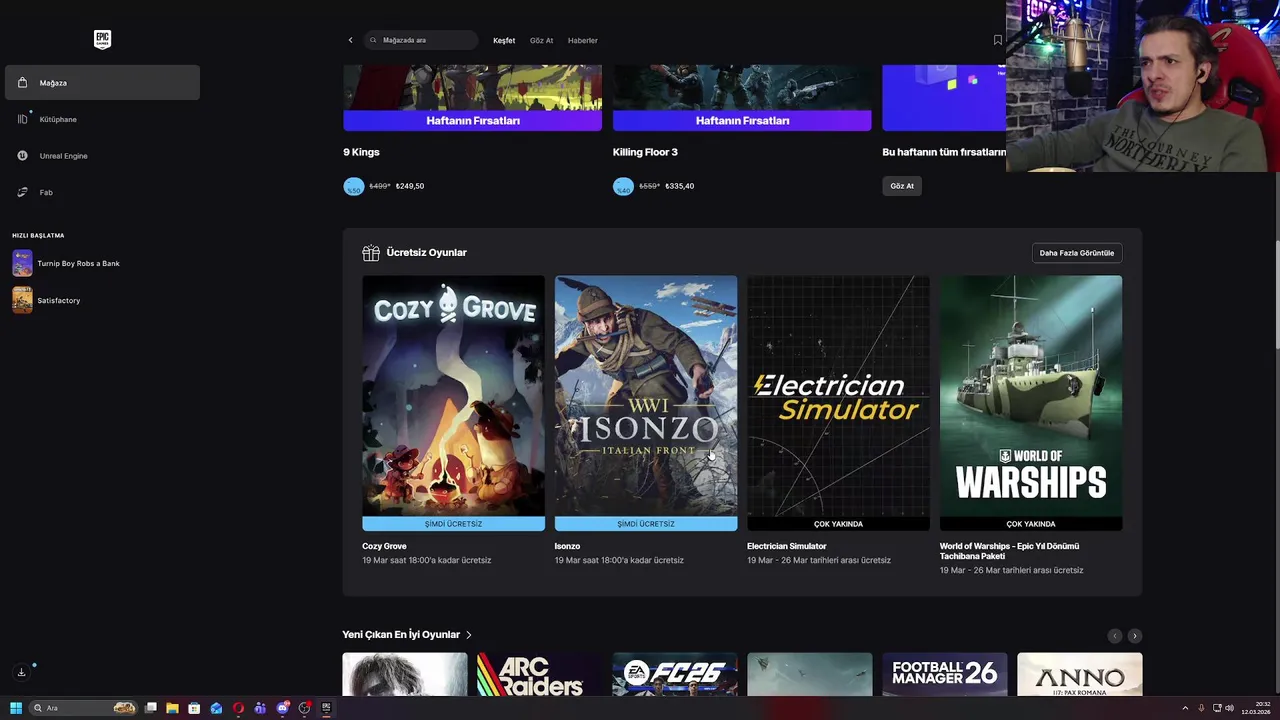This screenshot has height=720, width=1280.
Task: Open the downloads icon in sidebar
Action: pyautogui.click(x=21, y=672)
